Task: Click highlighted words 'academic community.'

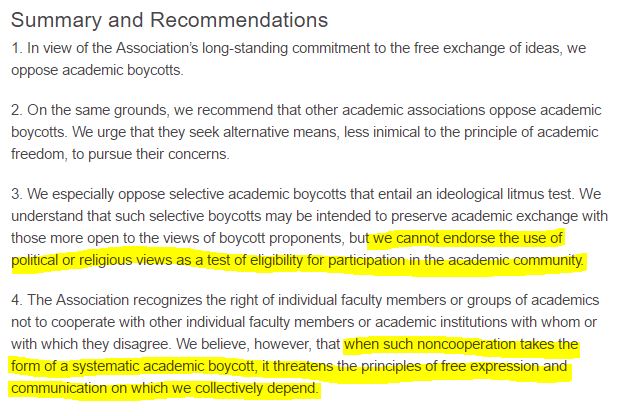Action: (516, 260)
